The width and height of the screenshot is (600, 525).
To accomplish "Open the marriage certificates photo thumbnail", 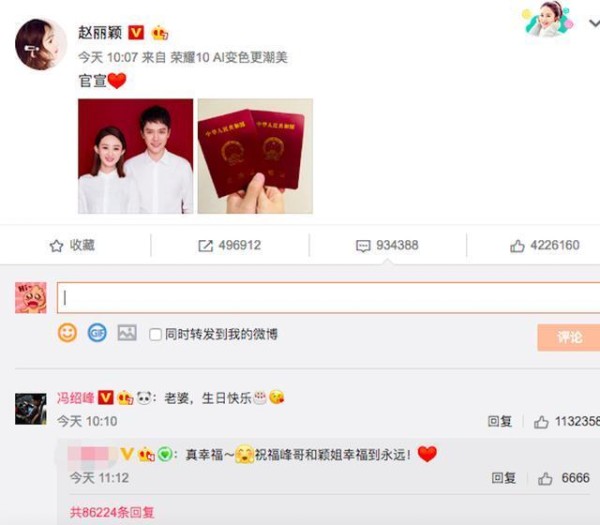I will point(255,156).
